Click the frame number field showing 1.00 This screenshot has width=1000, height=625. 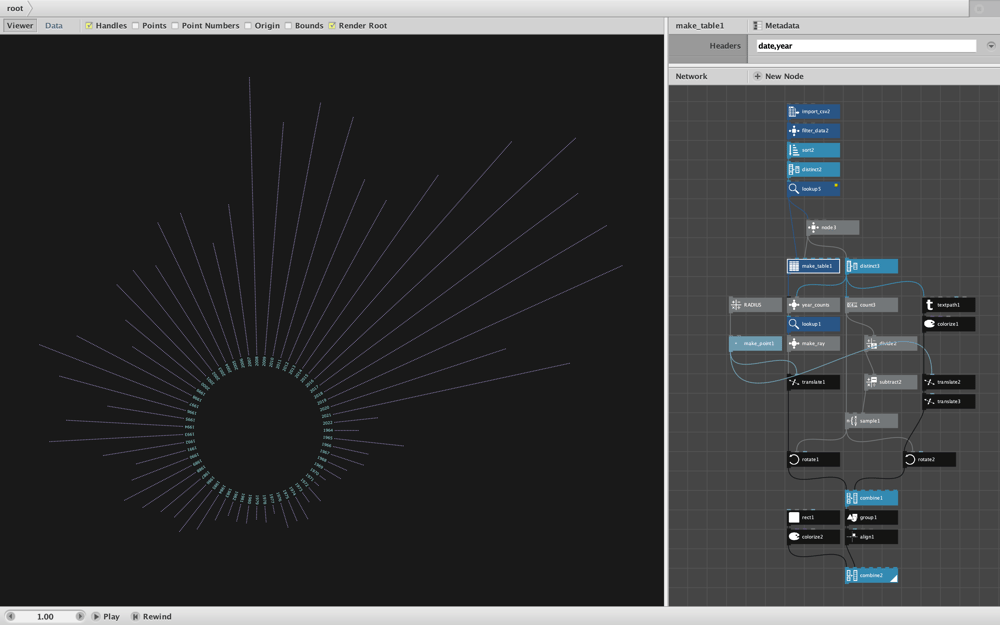(x=45, y=617)
